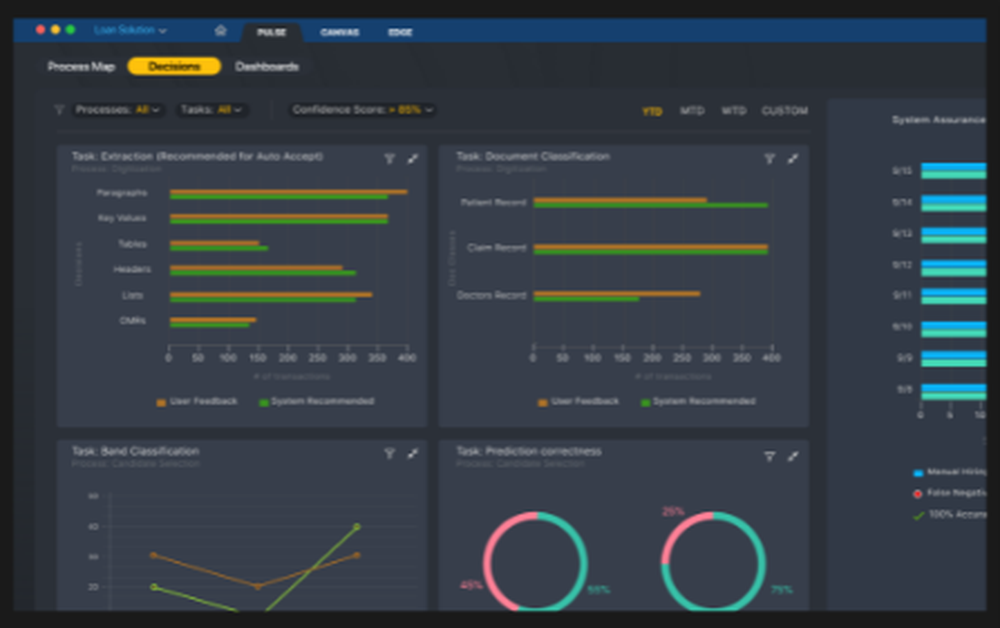Image resolution: width=1000 pixels, height=628 pixels.
Task: Click the filter funnel icon beside Processes
Action: 59,110
